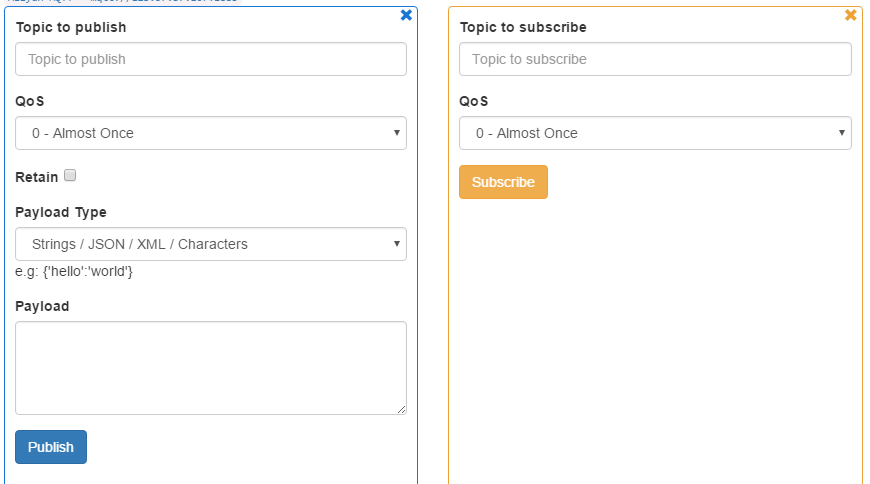
Task: Click the Payload Type label
Action: (x=61, y=212)
